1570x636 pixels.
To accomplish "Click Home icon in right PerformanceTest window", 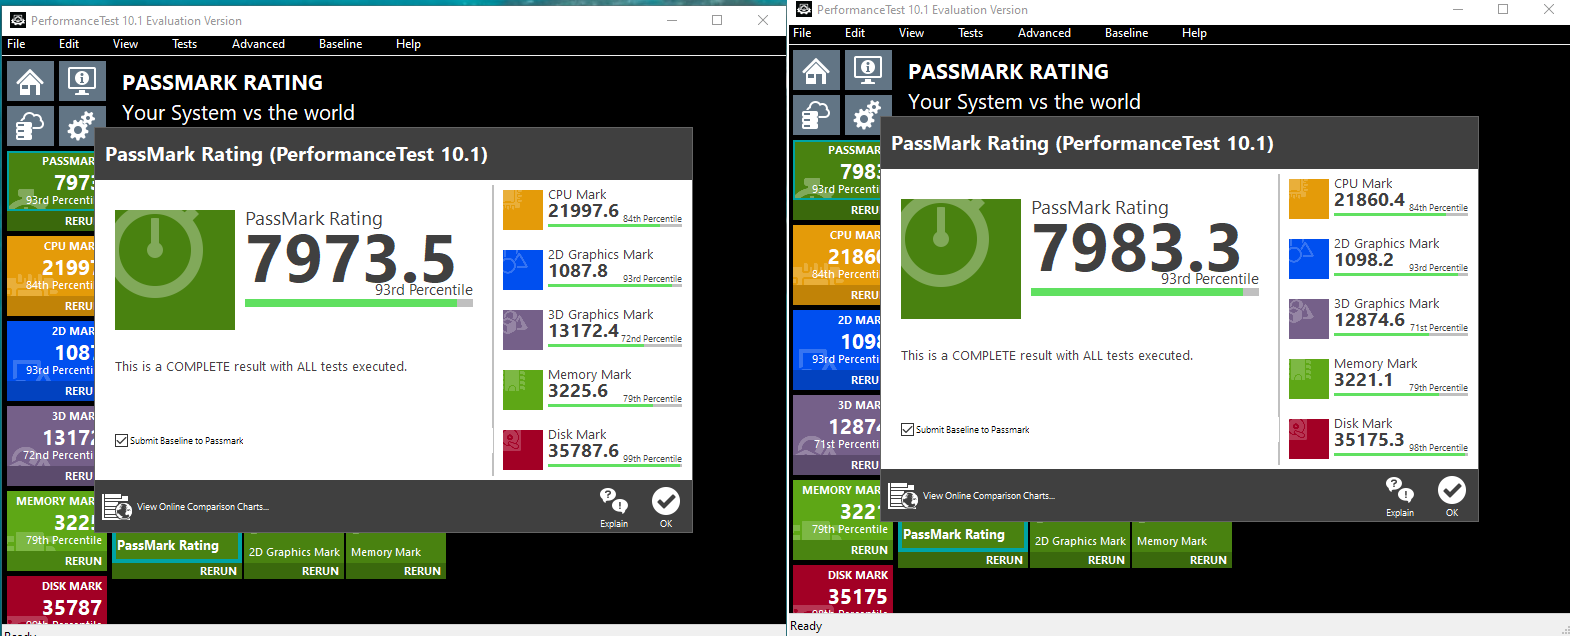I will pyautogui.click(x=816, y=70).
